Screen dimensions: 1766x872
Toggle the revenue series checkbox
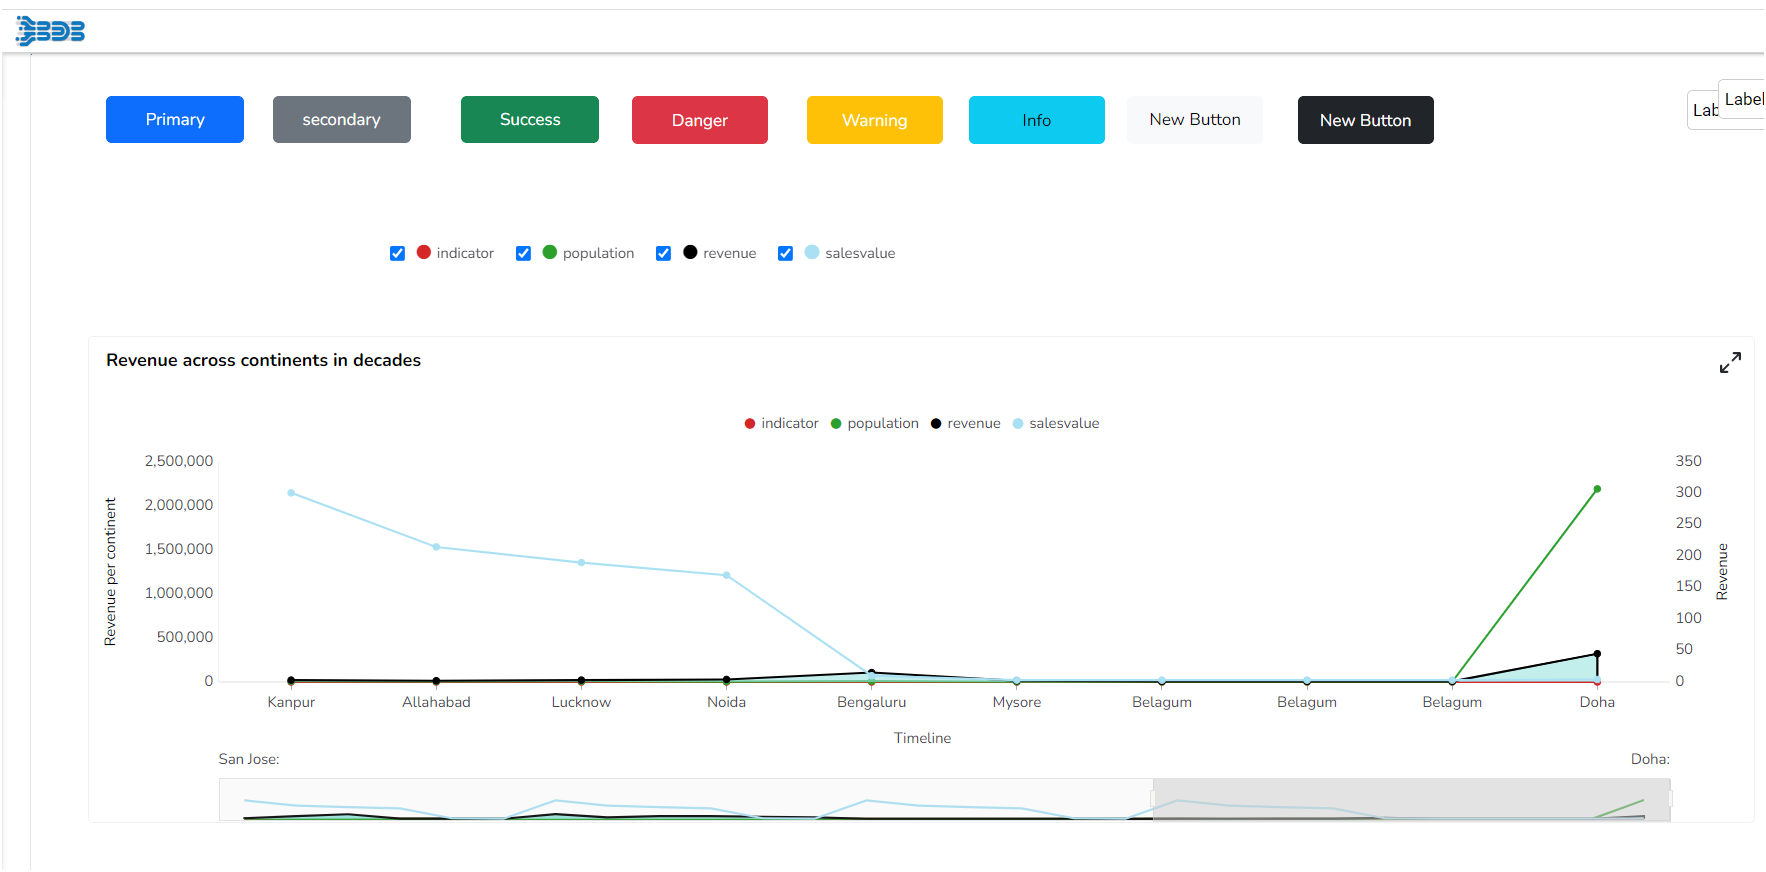[663, 254]
